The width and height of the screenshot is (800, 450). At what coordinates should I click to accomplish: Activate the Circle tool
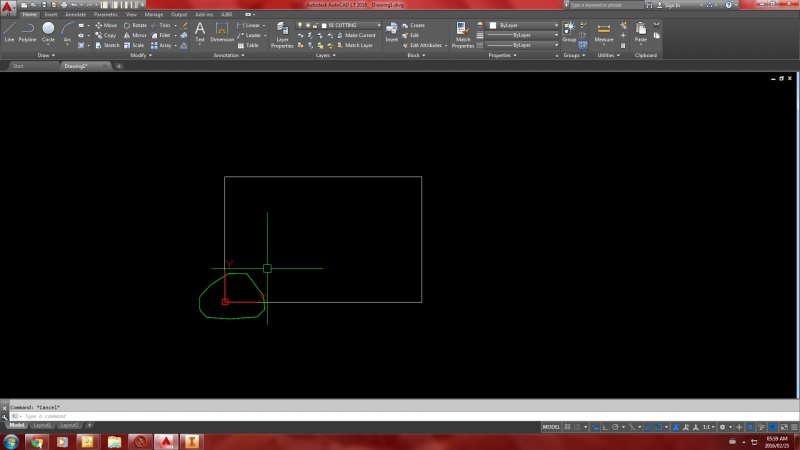[x=48, y=30]
